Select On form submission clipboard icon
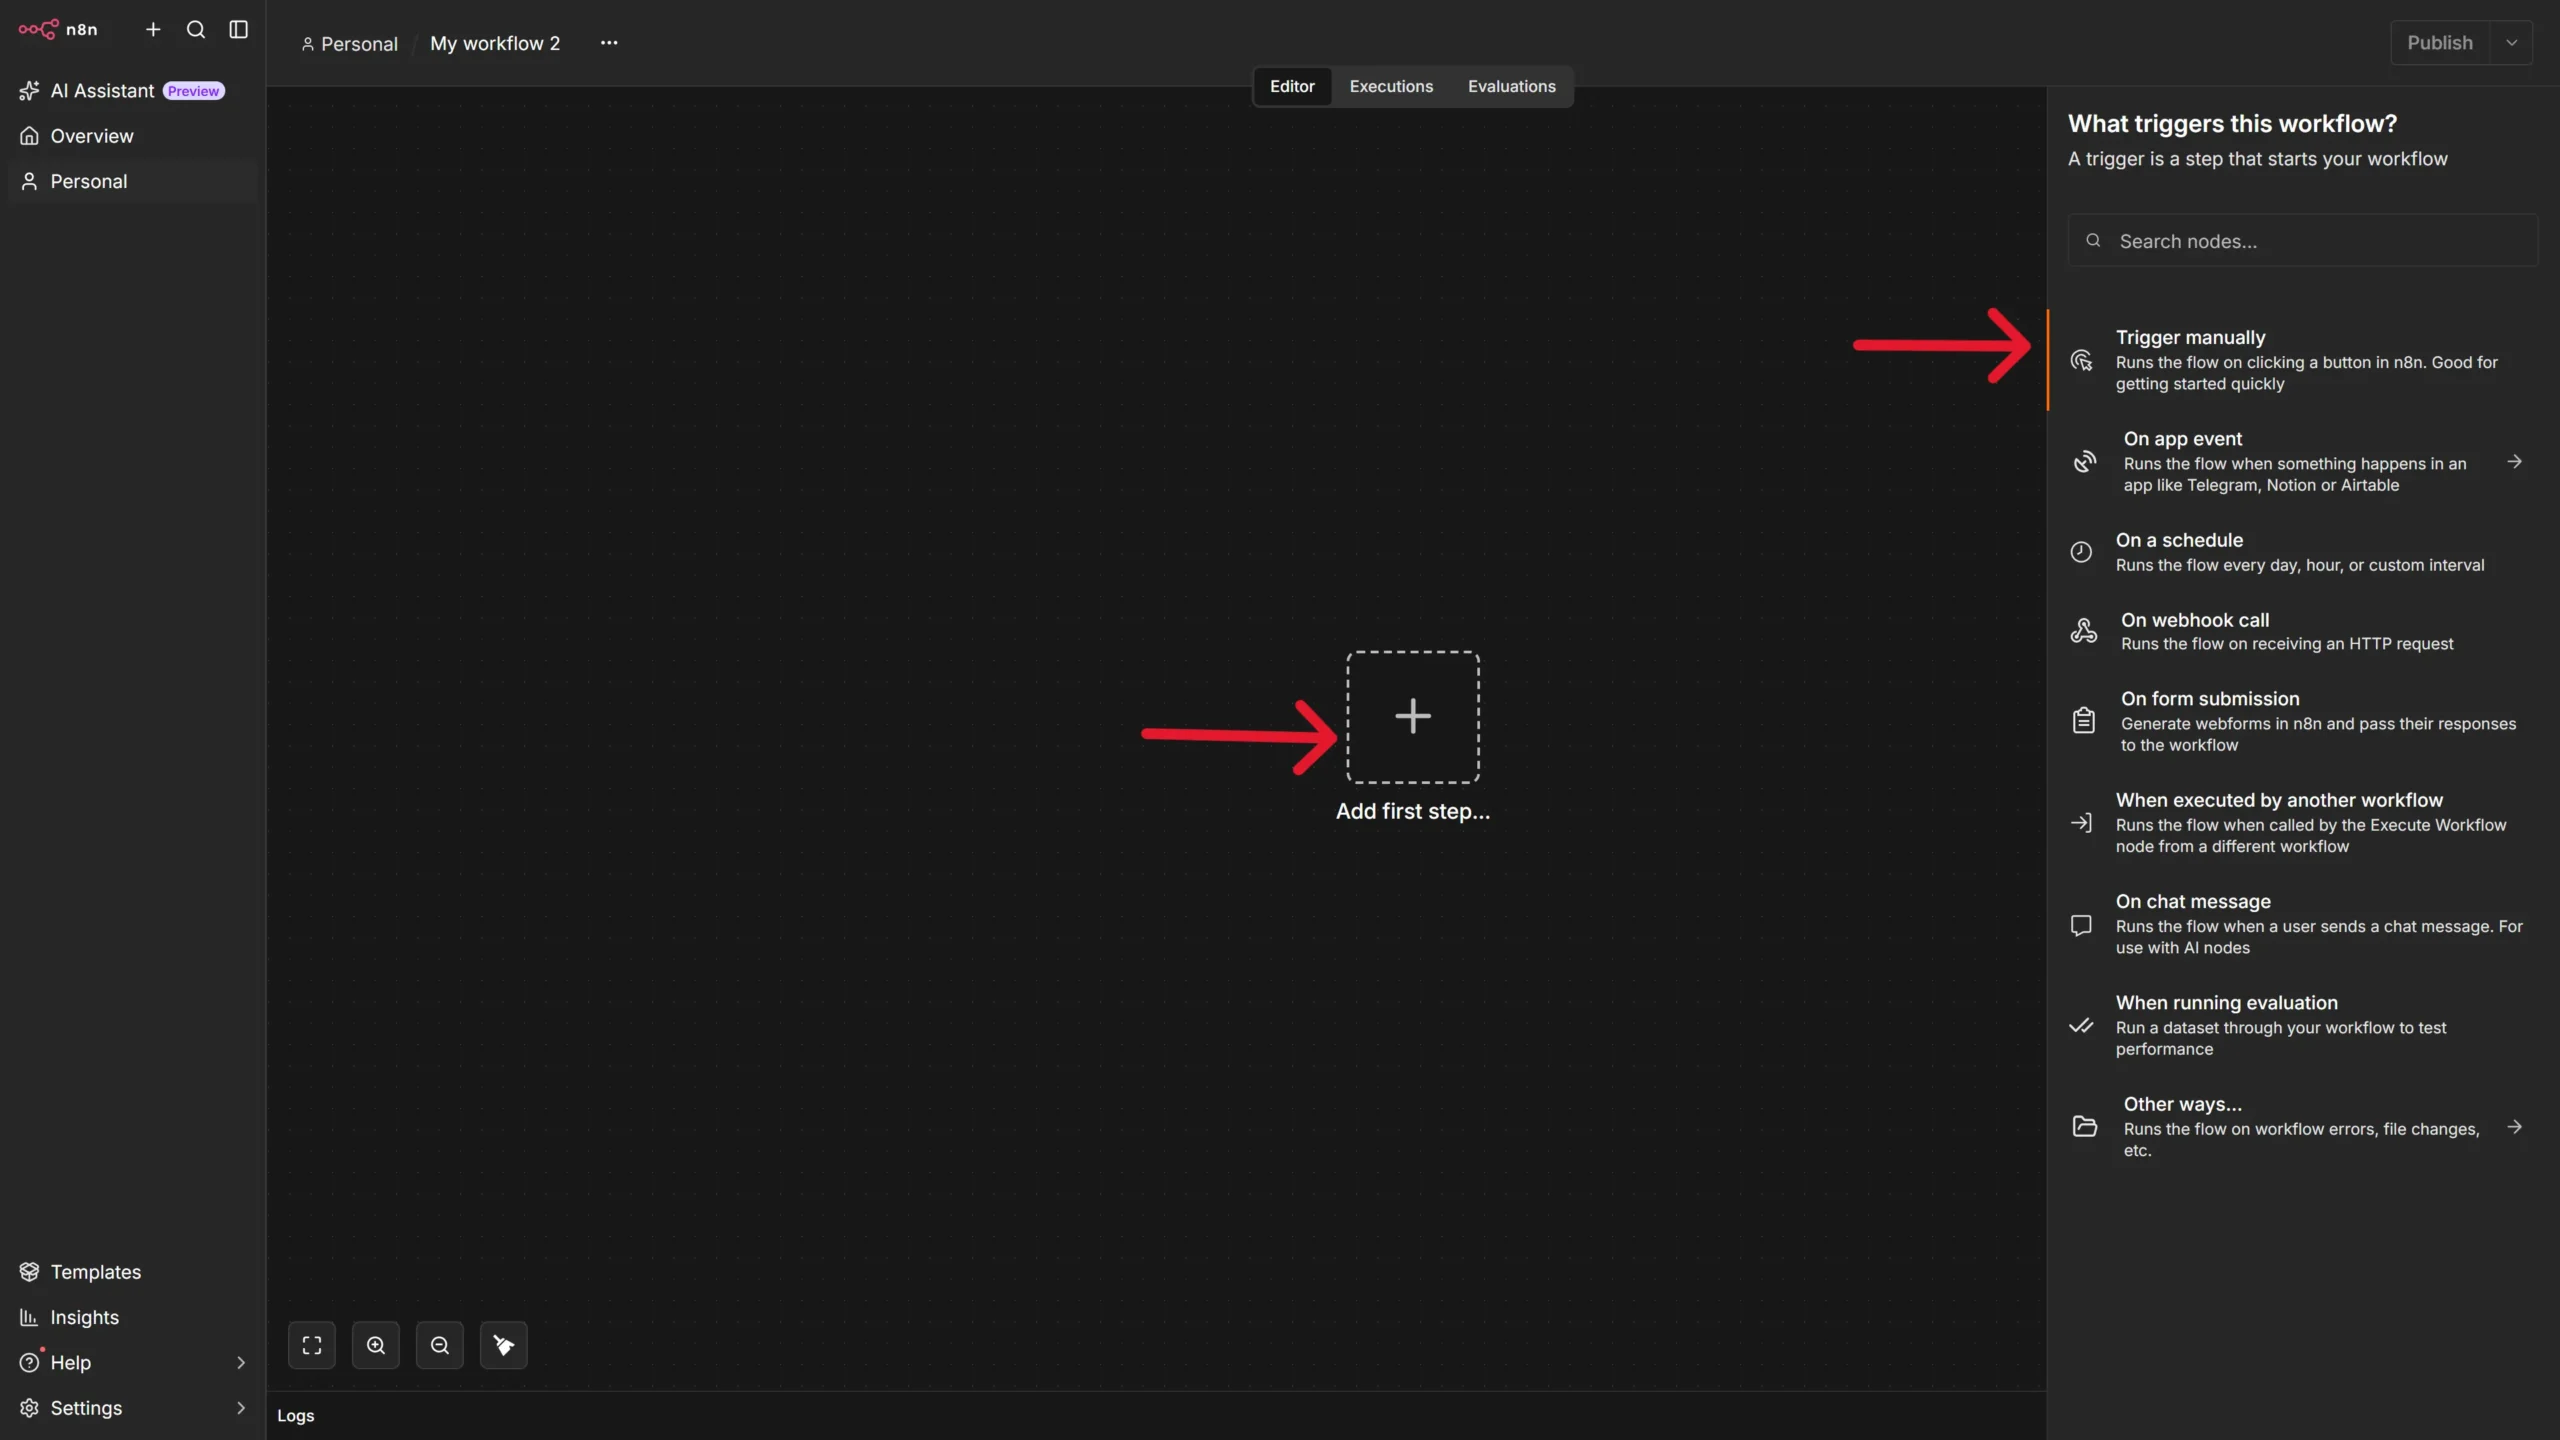 pyautogui.click(x=2084, y=720)
